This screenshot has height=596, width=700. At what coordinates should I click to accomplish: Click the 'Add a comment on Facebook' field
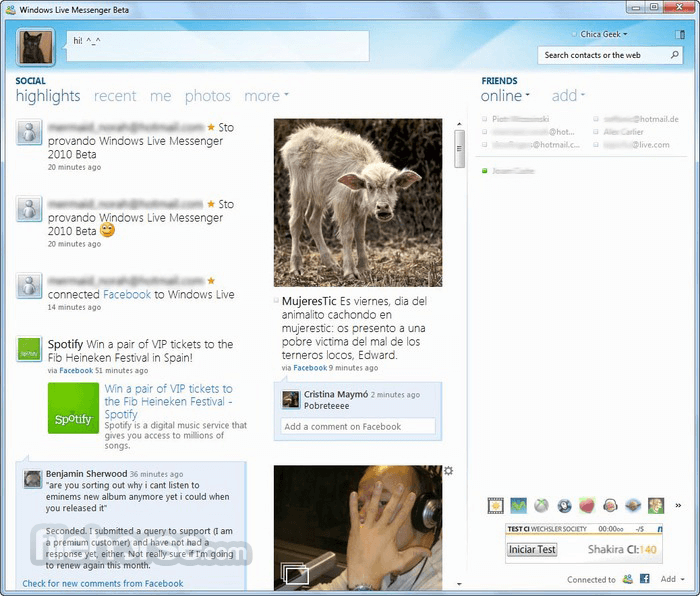pos(358,426)
